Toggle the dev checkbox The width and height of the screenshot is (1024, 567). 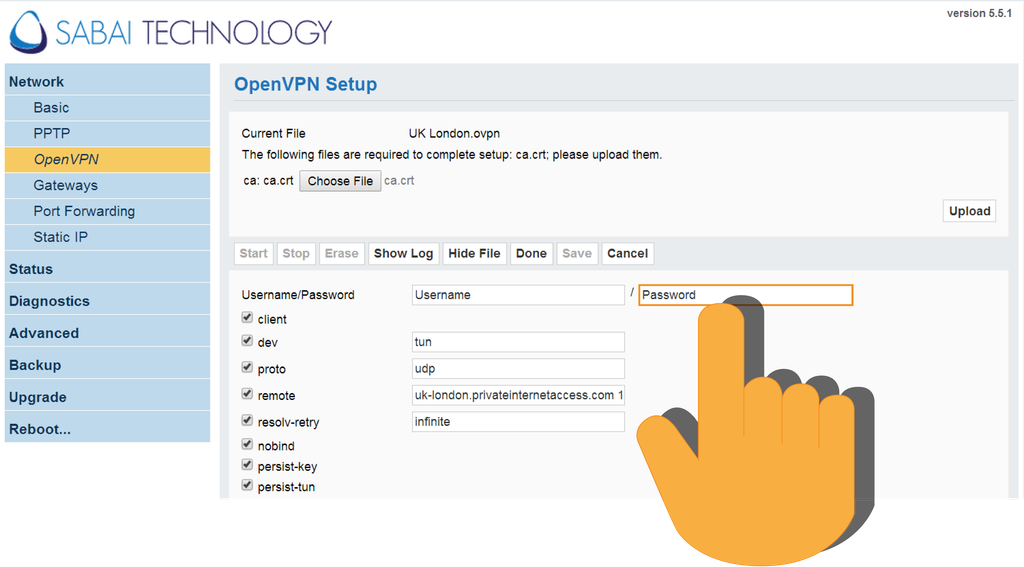point(247,340)
